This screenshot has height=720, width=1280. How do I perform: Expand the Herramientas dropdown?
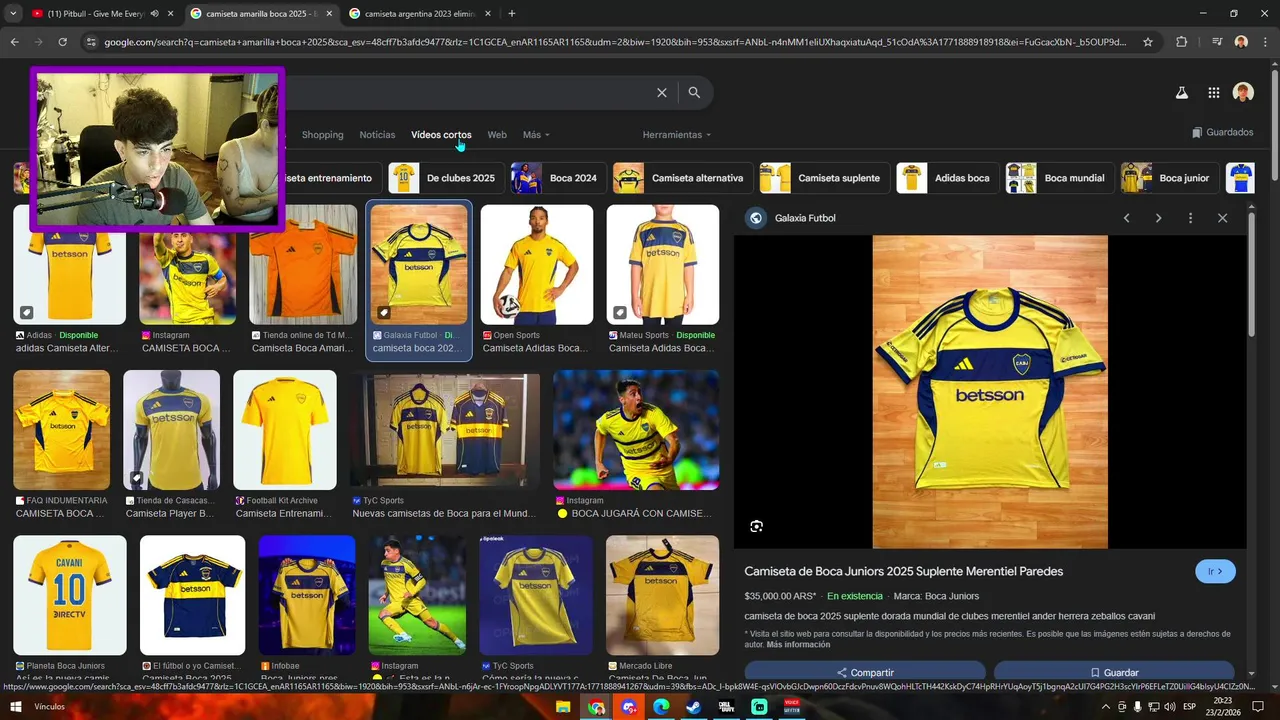pyautogui.click(x=677, y=135)
